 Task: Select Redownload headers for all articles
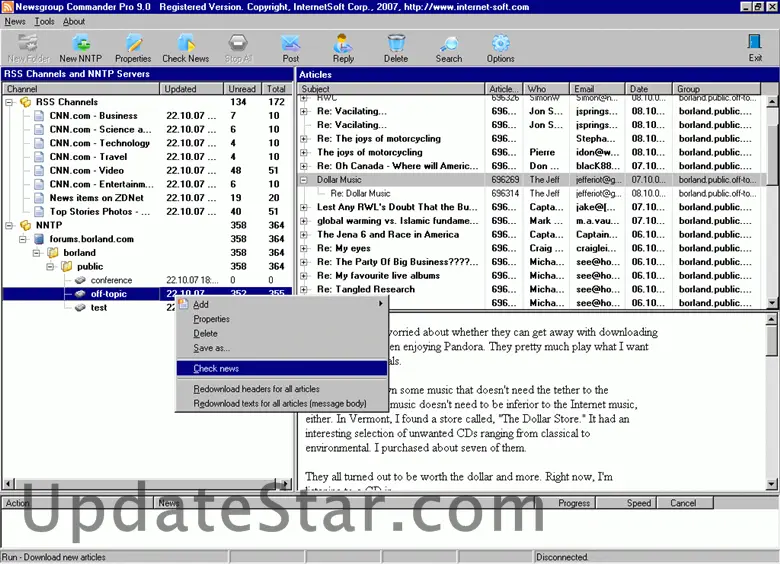click(x=256, y=389)
